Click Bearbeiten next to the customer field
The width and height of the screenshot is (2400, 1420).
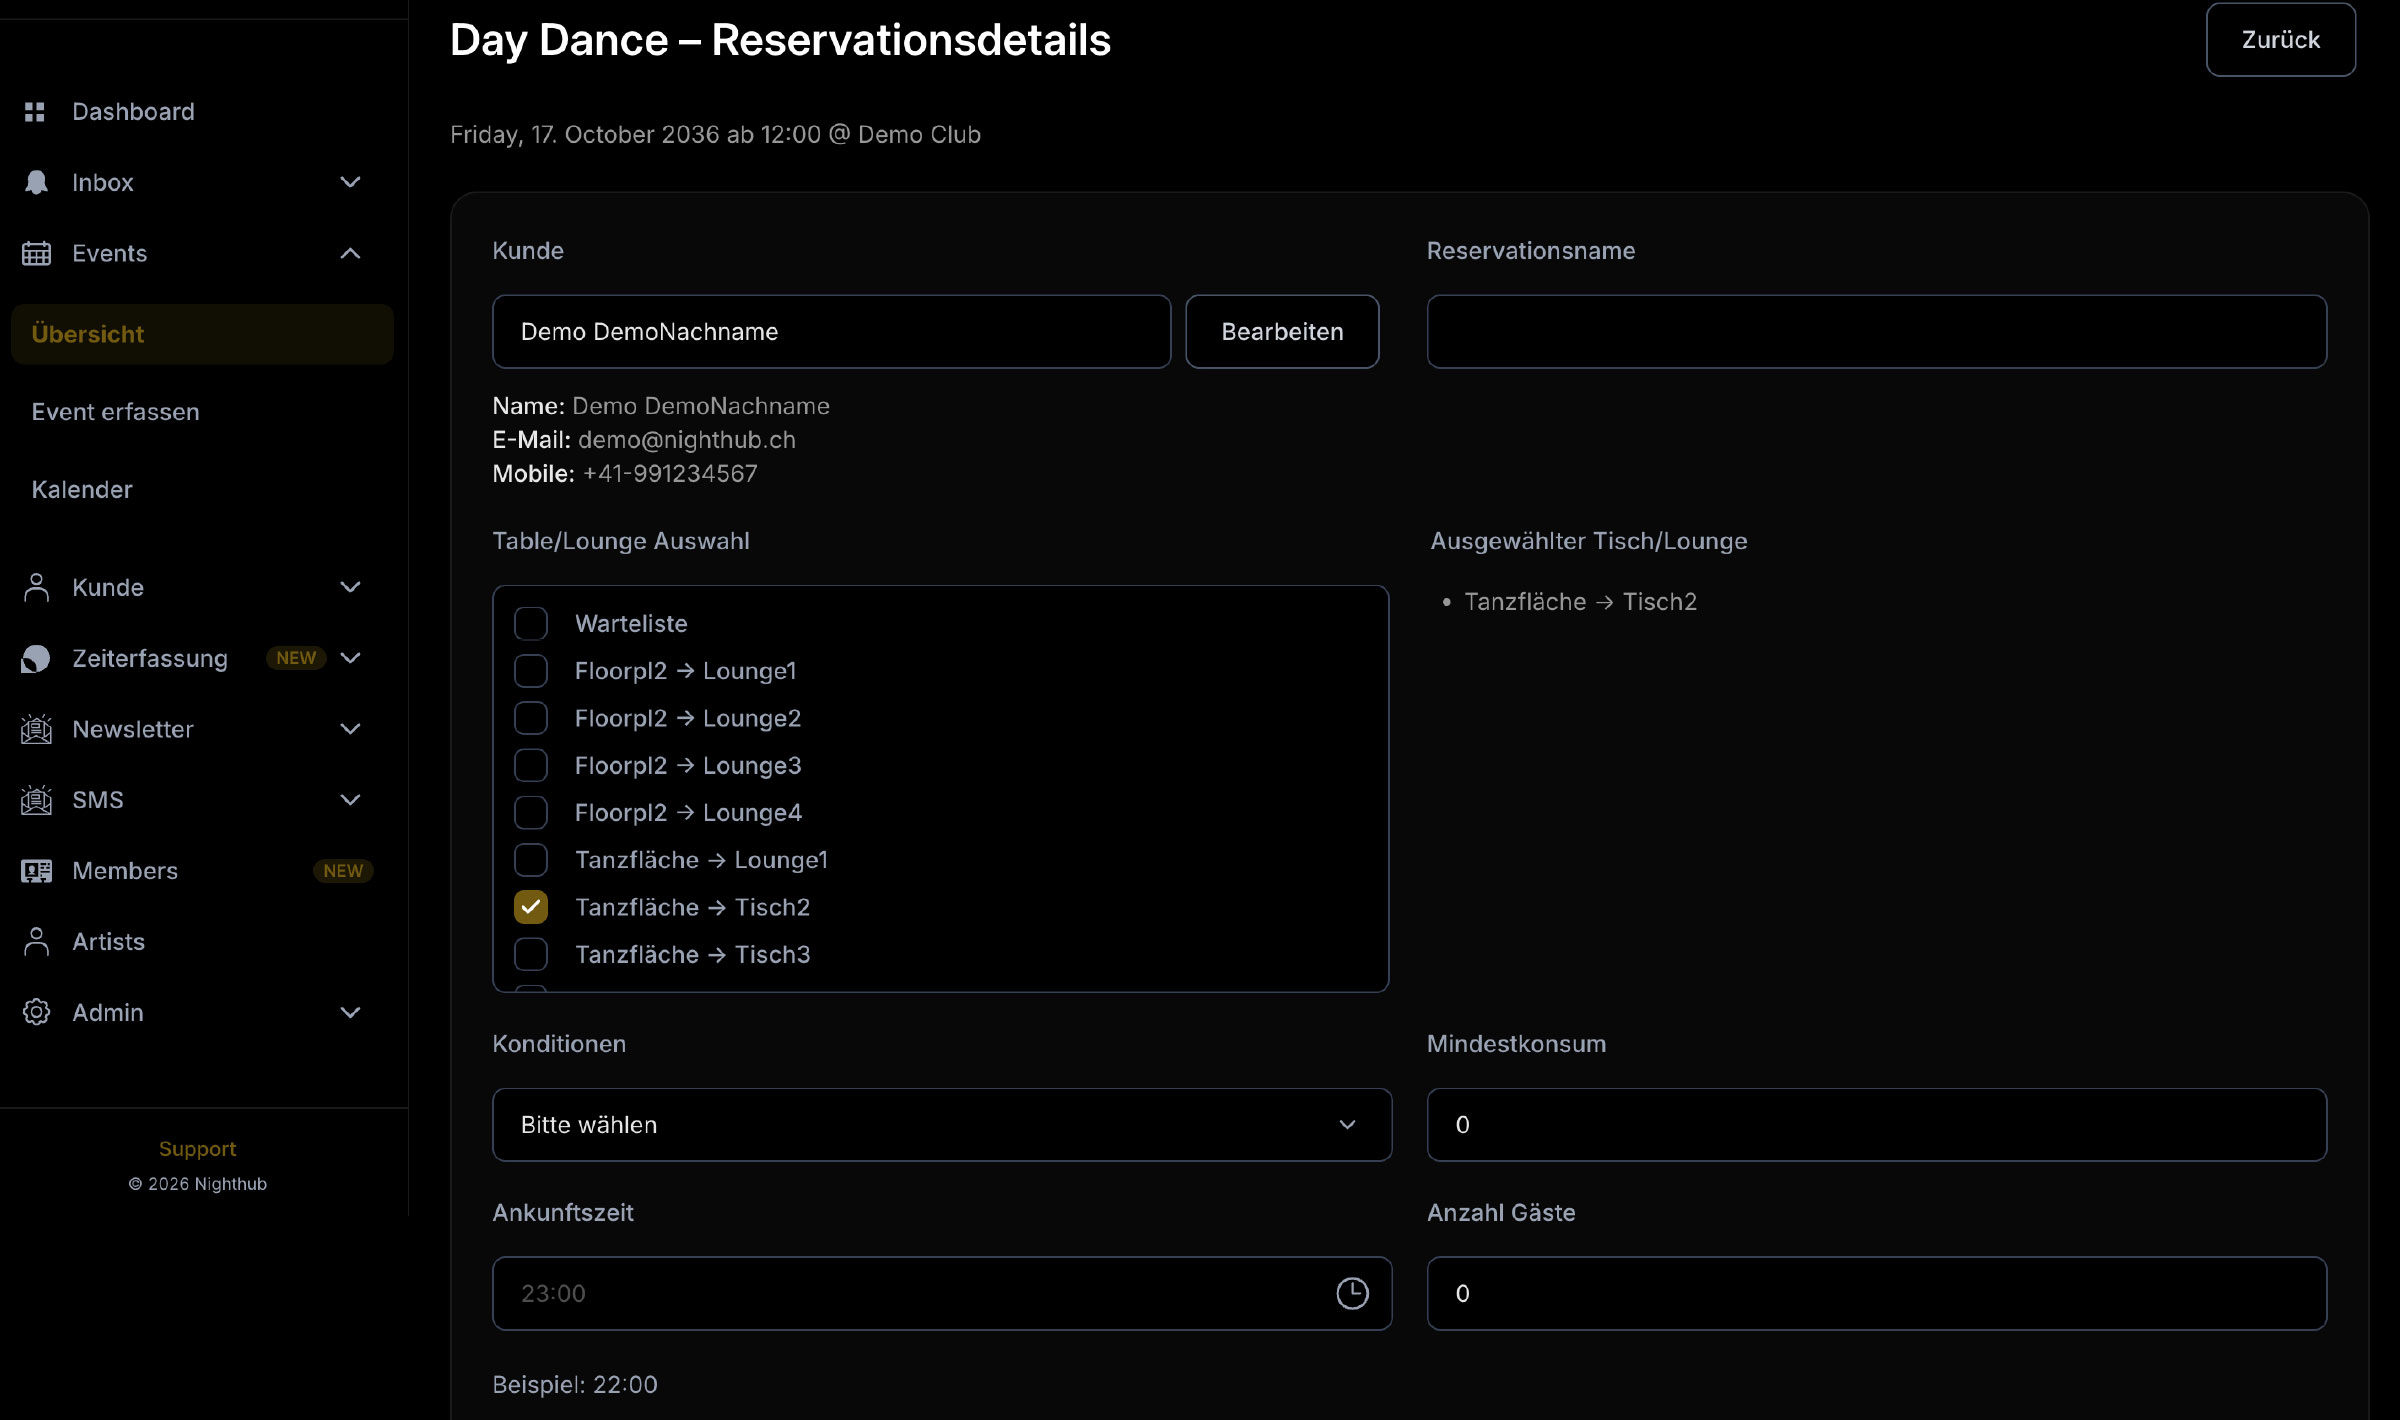(x=1283, y=331)
